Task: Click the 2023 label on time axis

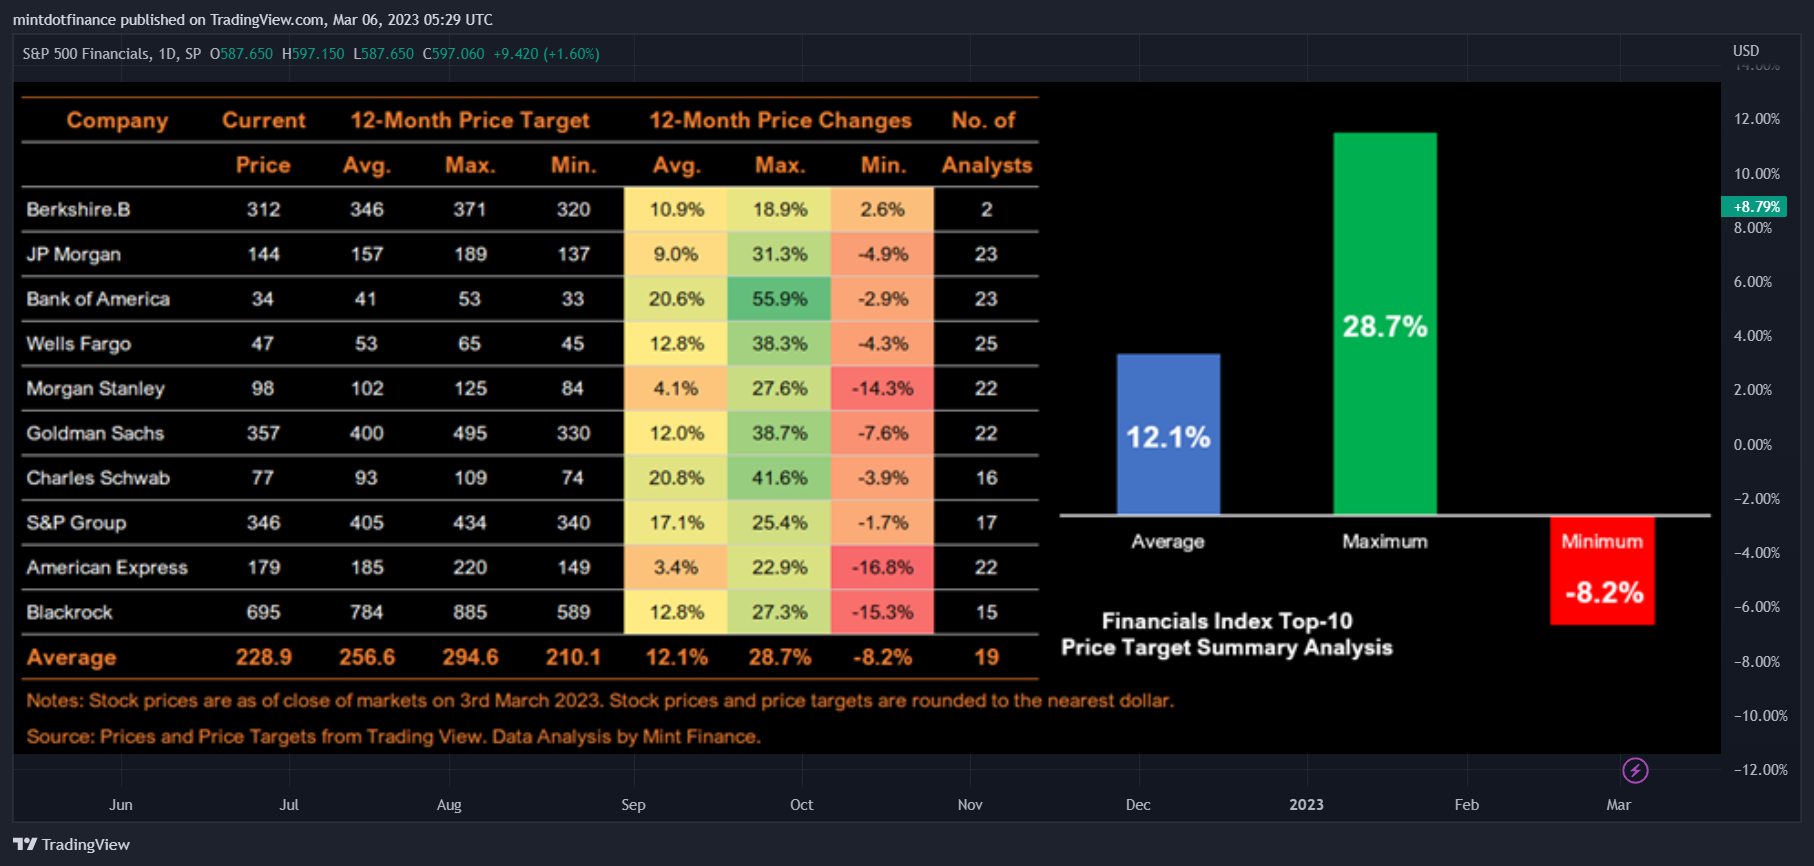Action: click(1306, 805)
